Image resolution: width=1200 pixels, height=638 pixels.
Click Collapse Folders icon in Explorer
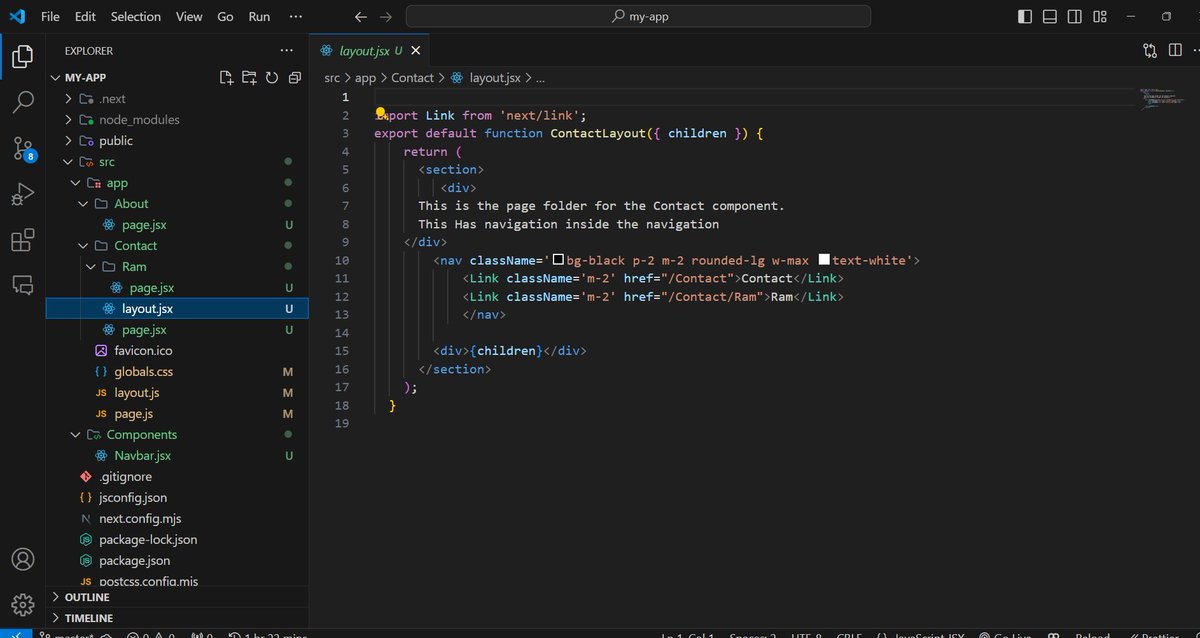pyautogui.click(x=294, y=77)
